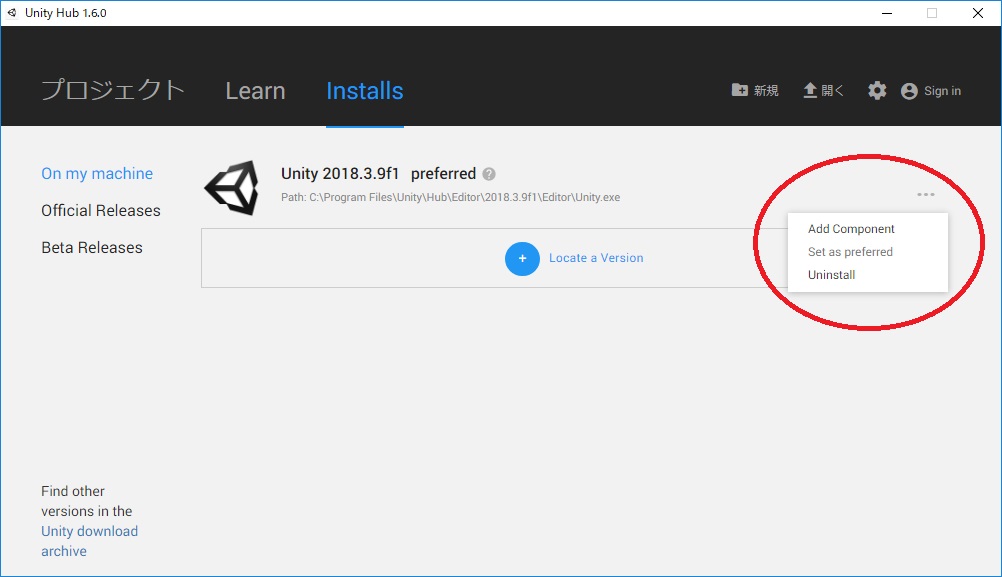Select On my machine in sidebar
1002x577 pixels.
[97, 174]
